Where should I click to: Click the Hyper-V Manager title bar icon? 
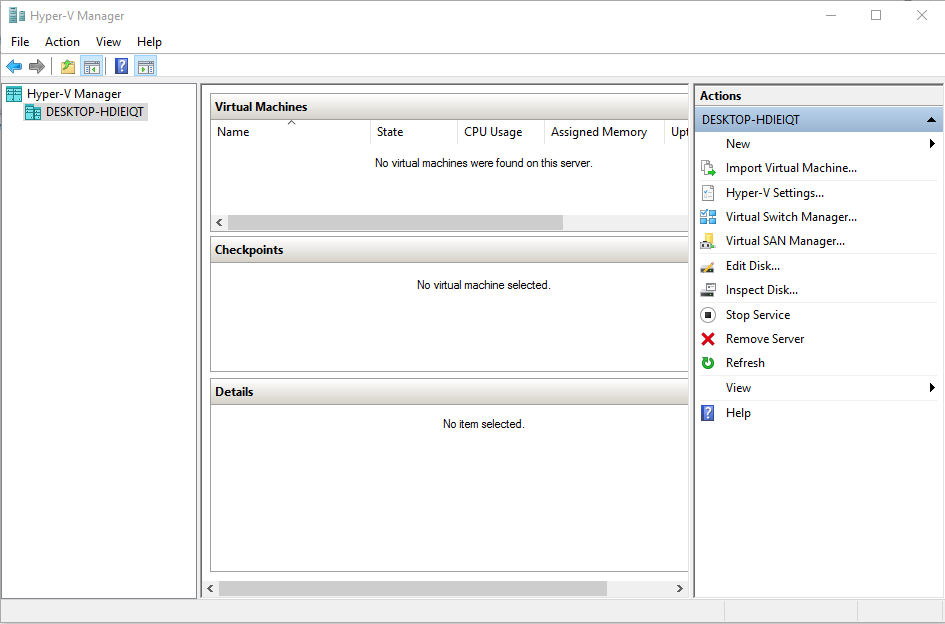pos(16,16)
